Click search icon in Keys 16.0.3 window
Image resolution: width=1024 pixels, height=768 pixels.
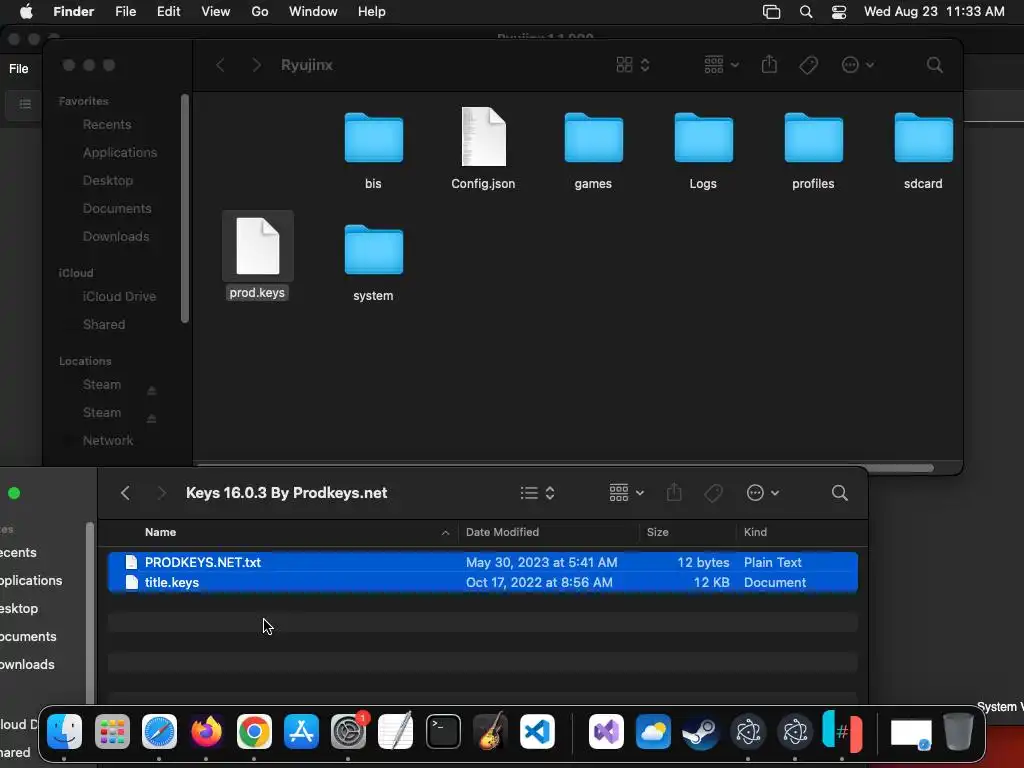tap(840, 493)
